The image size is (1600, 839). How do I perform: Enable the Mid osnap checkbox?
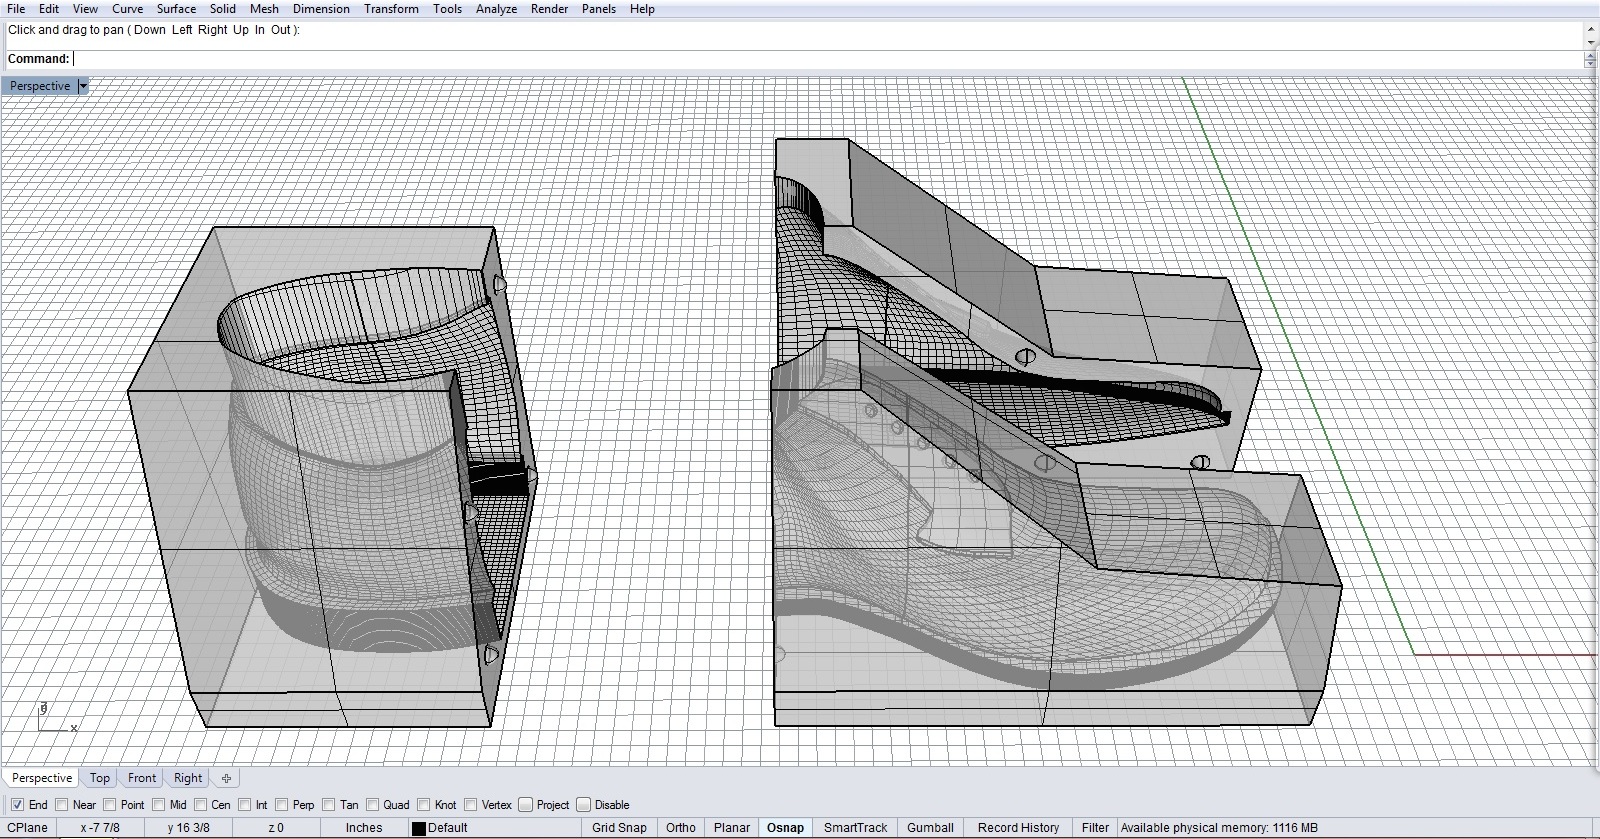[159, 805]
